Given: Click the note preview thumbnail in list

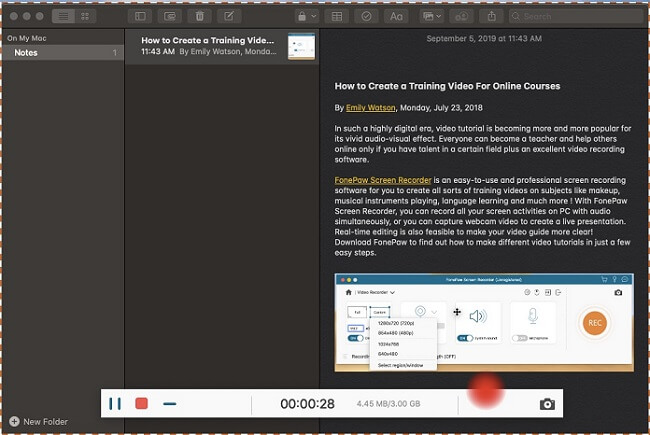Looking at the screenshot, I should click(301, 46).
